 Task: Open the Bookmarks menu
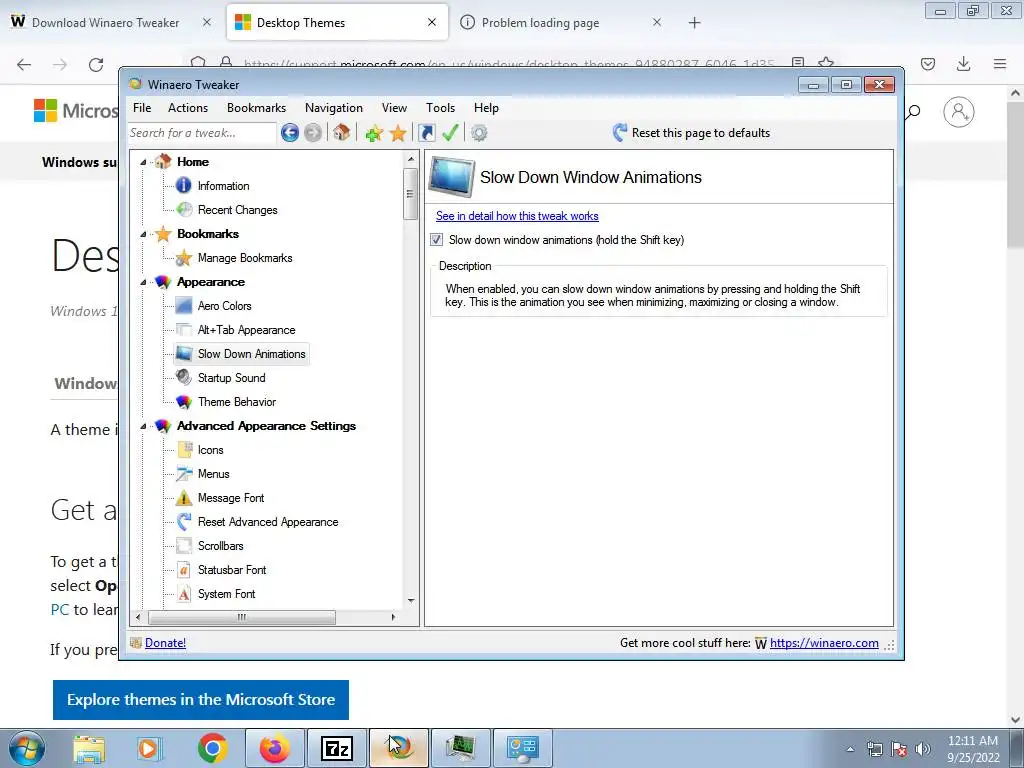256,108
